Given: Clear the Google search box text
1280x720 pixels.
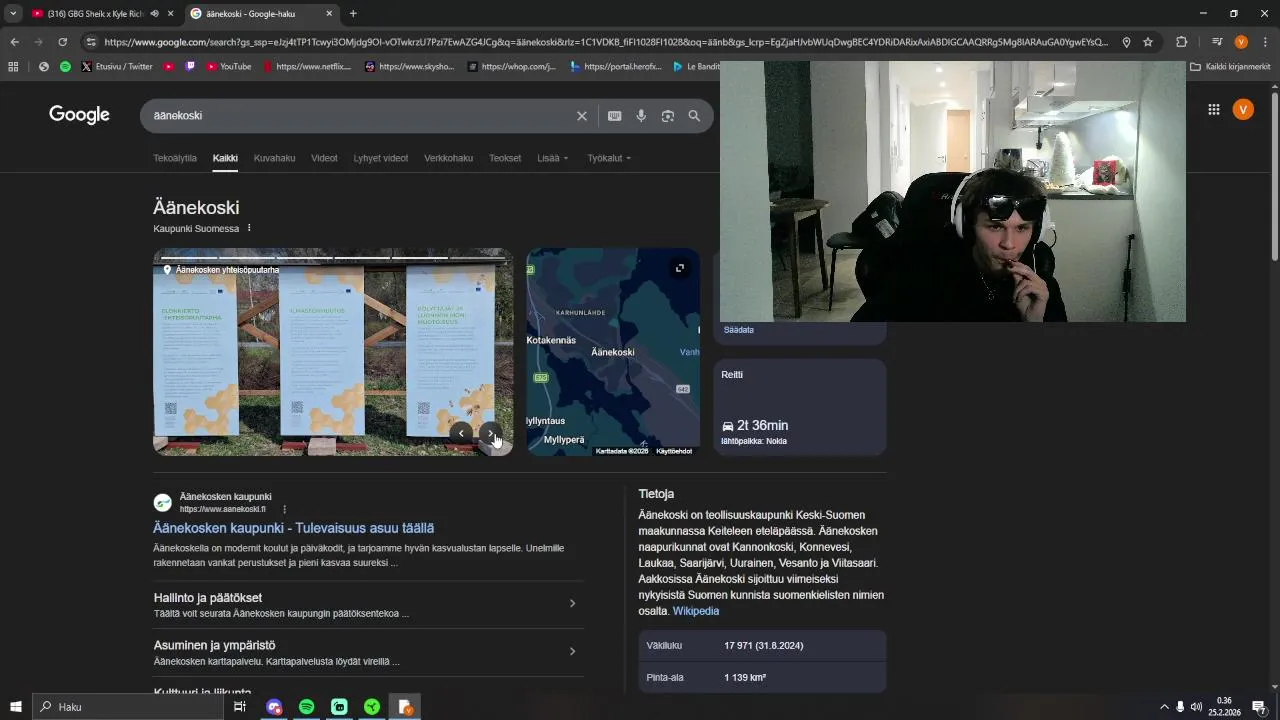Looking at the screenshot, I should coord(581,116).
